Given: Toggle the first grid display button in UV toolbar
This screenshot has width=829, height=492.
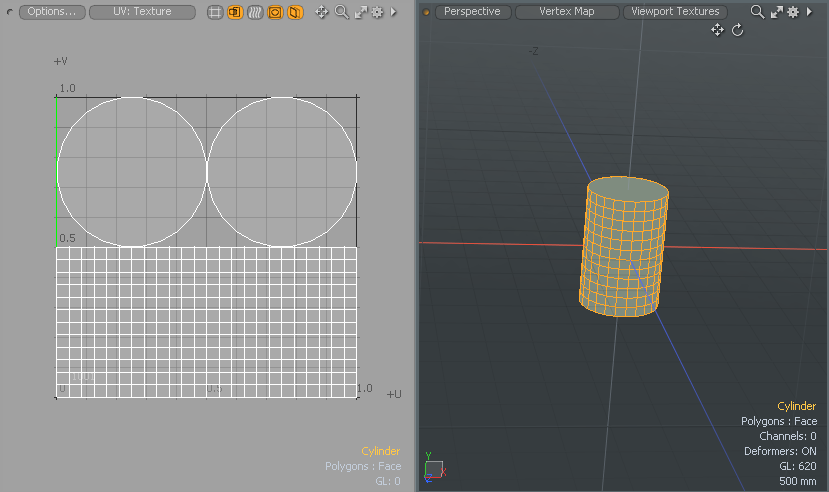Looking at the screenshot, I should click(214, 12).
